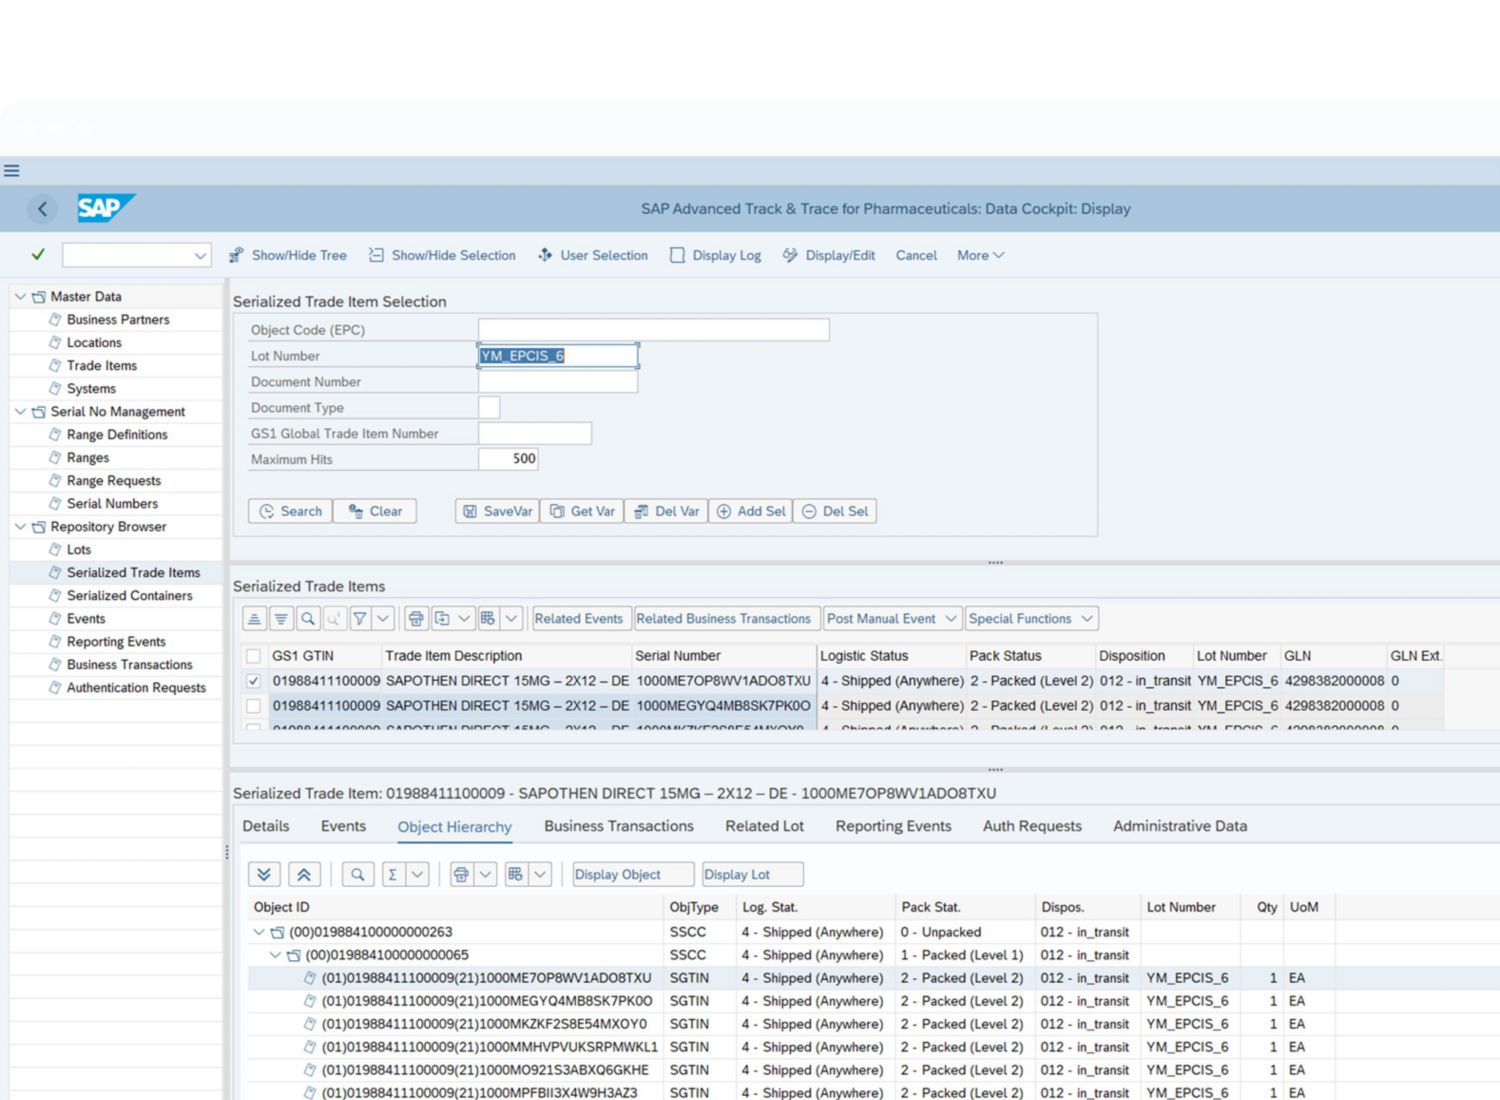Check the row with serial 1000MEGYQ4MB8SK7PK0O
1500x1100 pixels.
(x=254, y=706)
